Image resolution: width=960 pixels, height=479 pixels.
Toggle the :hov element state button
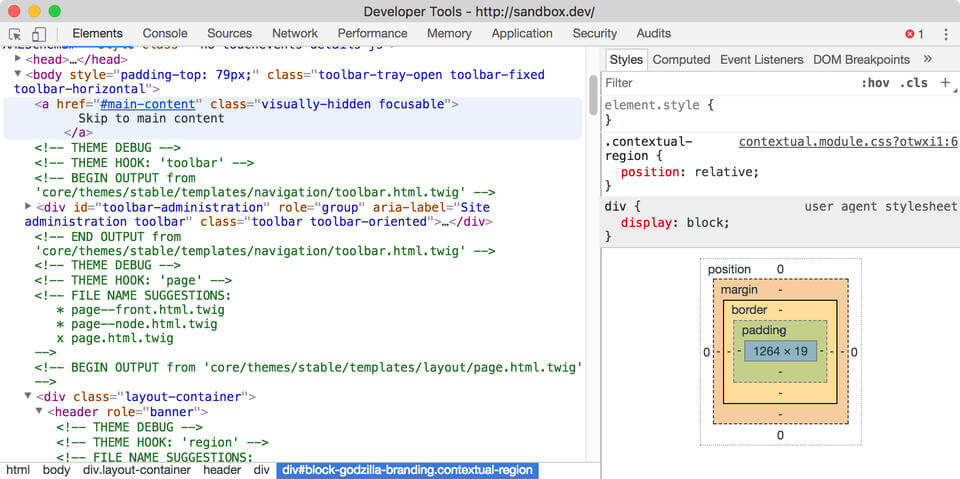click(x=875, y=83)
